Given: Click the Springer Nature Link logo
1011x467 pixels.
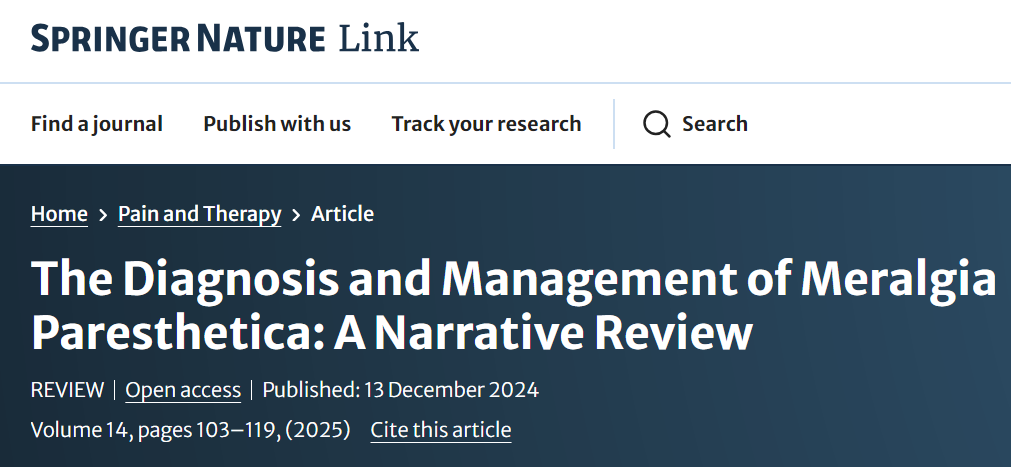Looking at the screenshot, I should coord(224,39).
